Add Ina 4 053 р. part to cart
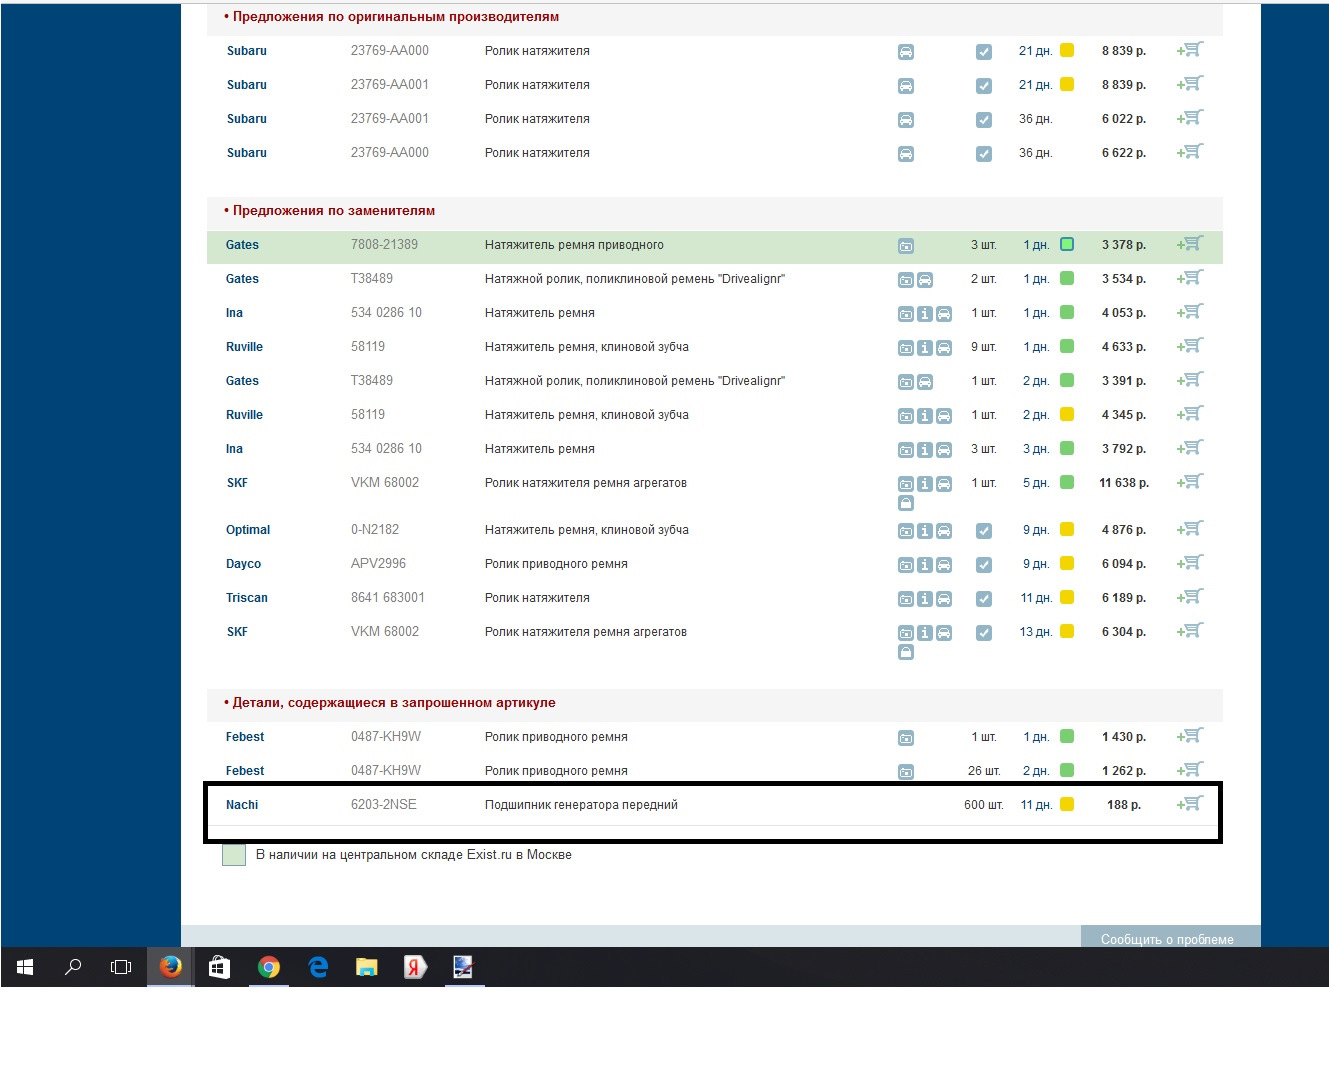 coord(1190,312)
